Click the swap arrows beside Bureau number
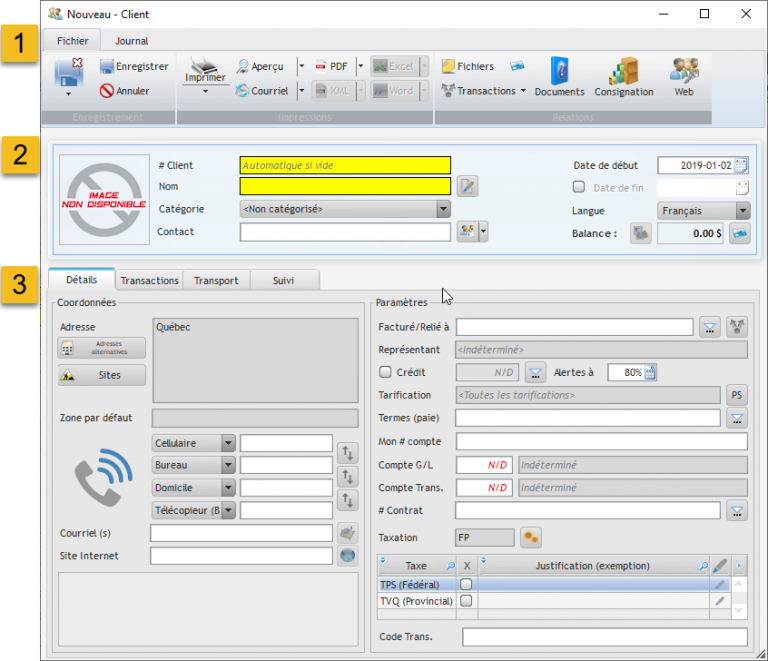 click(x=347, y=476)
